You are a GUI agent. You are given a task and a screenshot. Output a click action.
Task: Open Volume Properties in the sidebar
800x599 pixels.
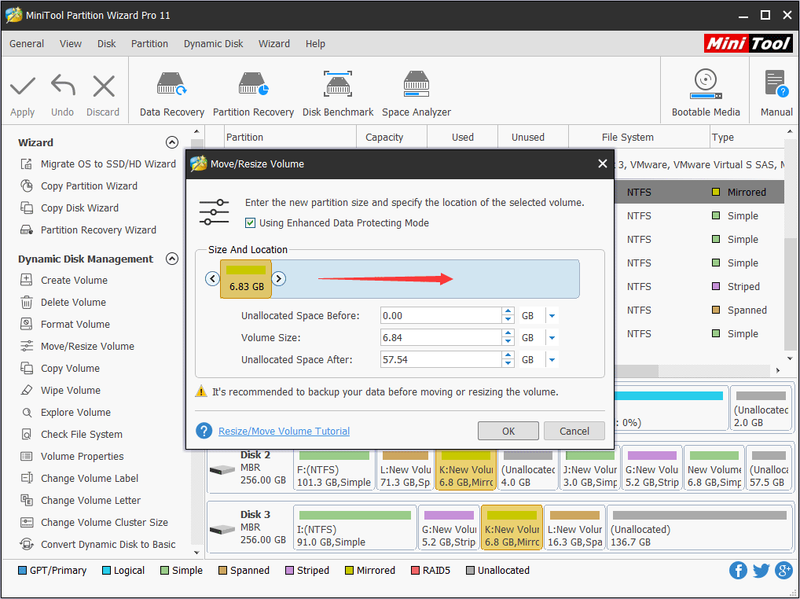pos(72,456)
